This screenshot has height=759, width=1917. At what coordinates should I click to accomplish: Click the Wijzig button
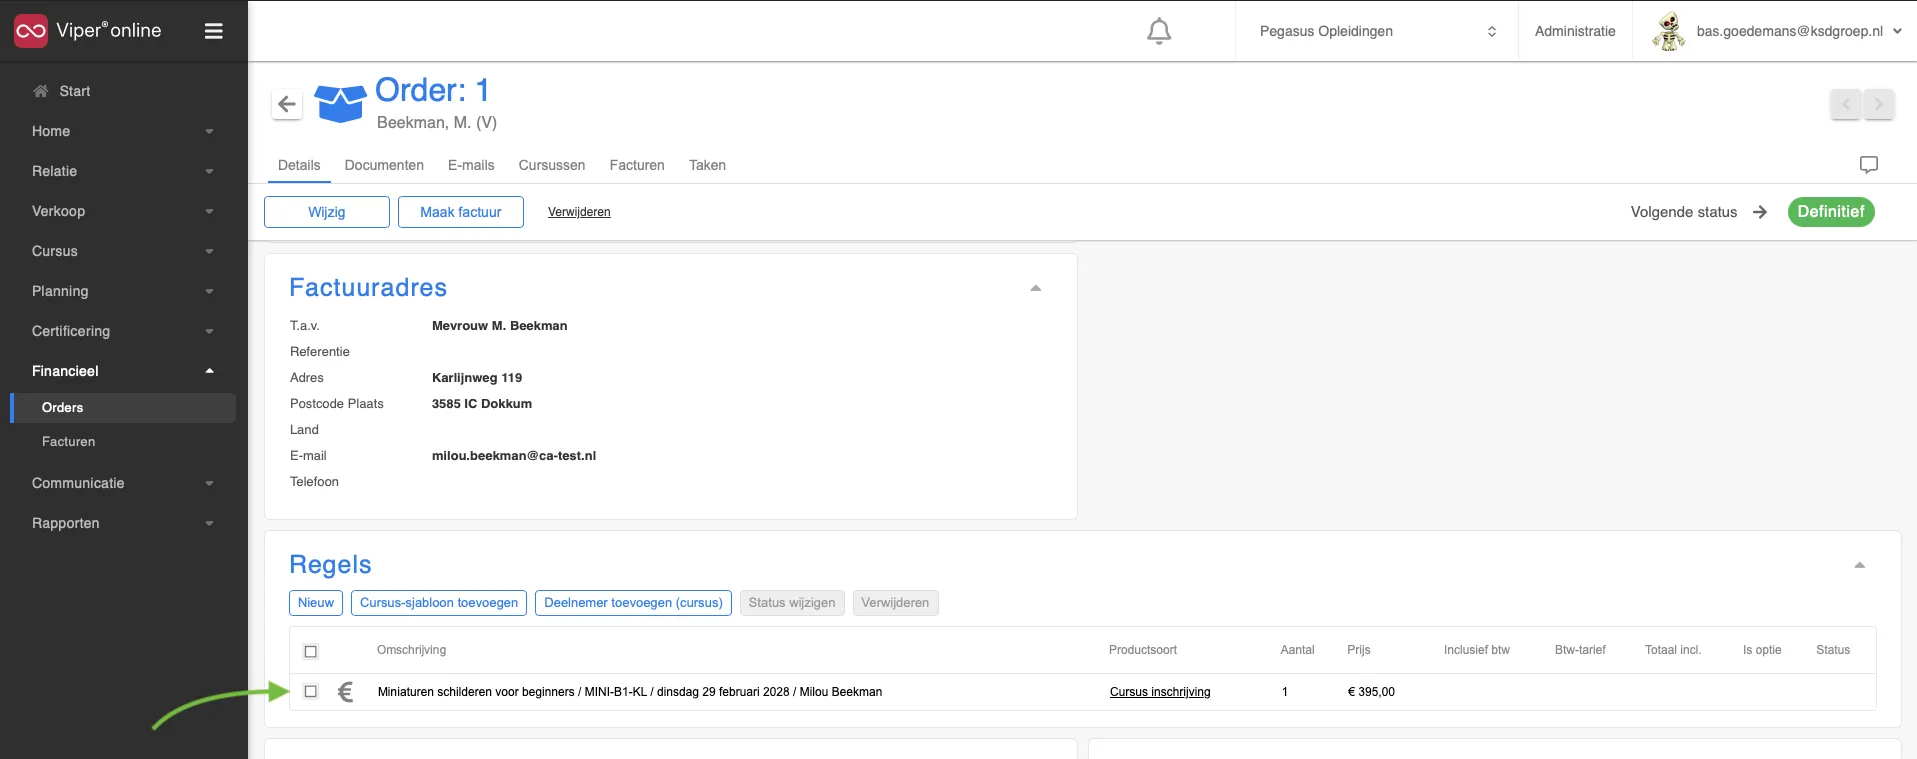point(327,212)
